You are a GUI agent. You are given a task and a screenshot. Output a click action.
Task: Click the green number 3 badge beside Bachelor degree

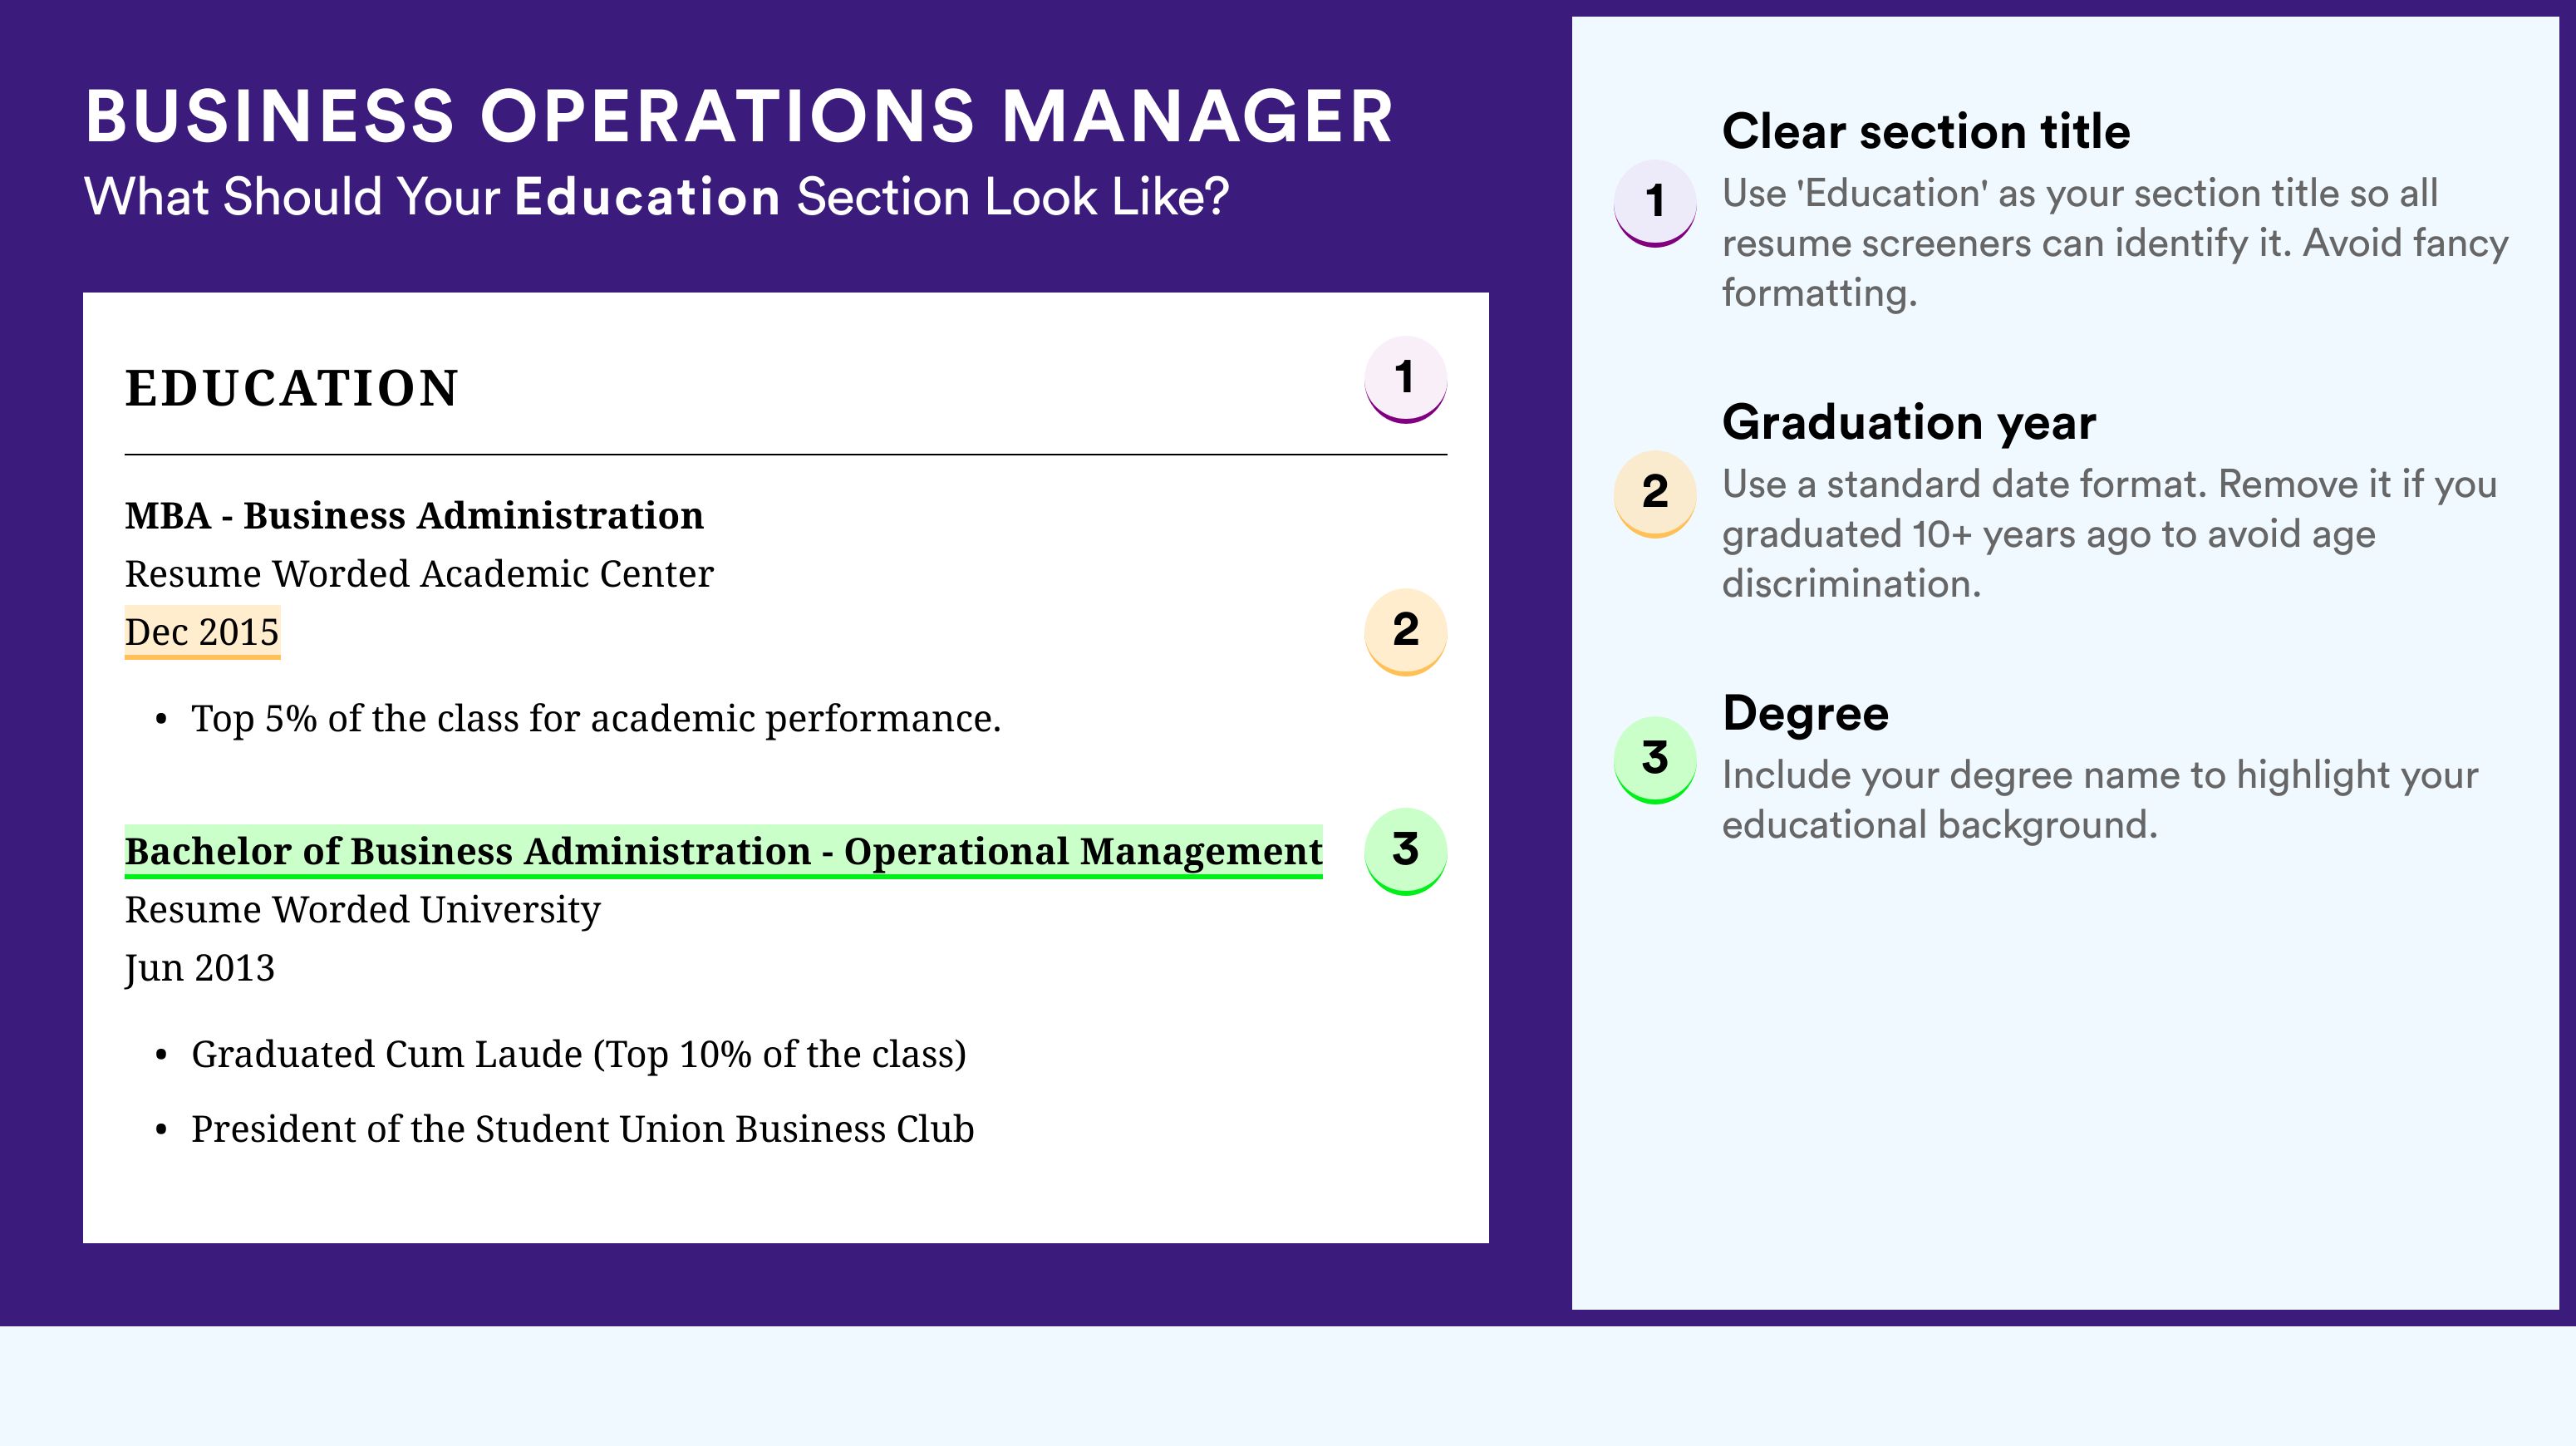(x=1405, y=851)
